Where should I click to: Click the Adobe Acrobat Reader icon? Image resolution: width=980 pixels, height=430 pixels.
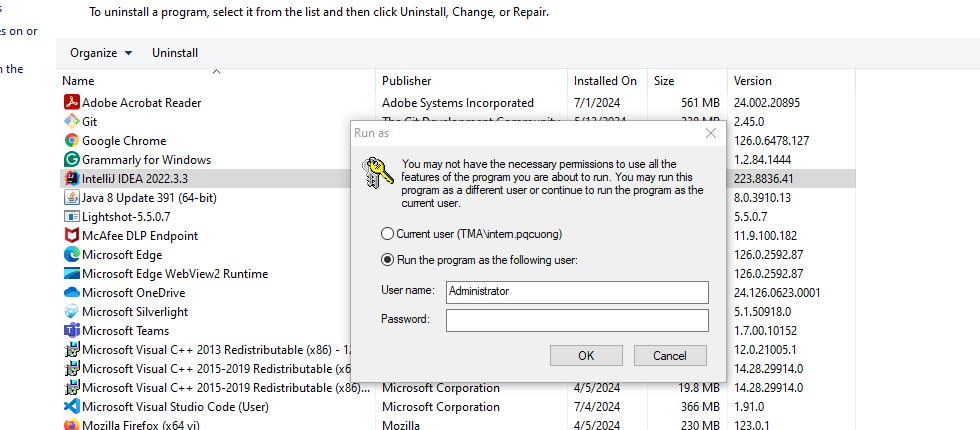click(x=71, y=102)
